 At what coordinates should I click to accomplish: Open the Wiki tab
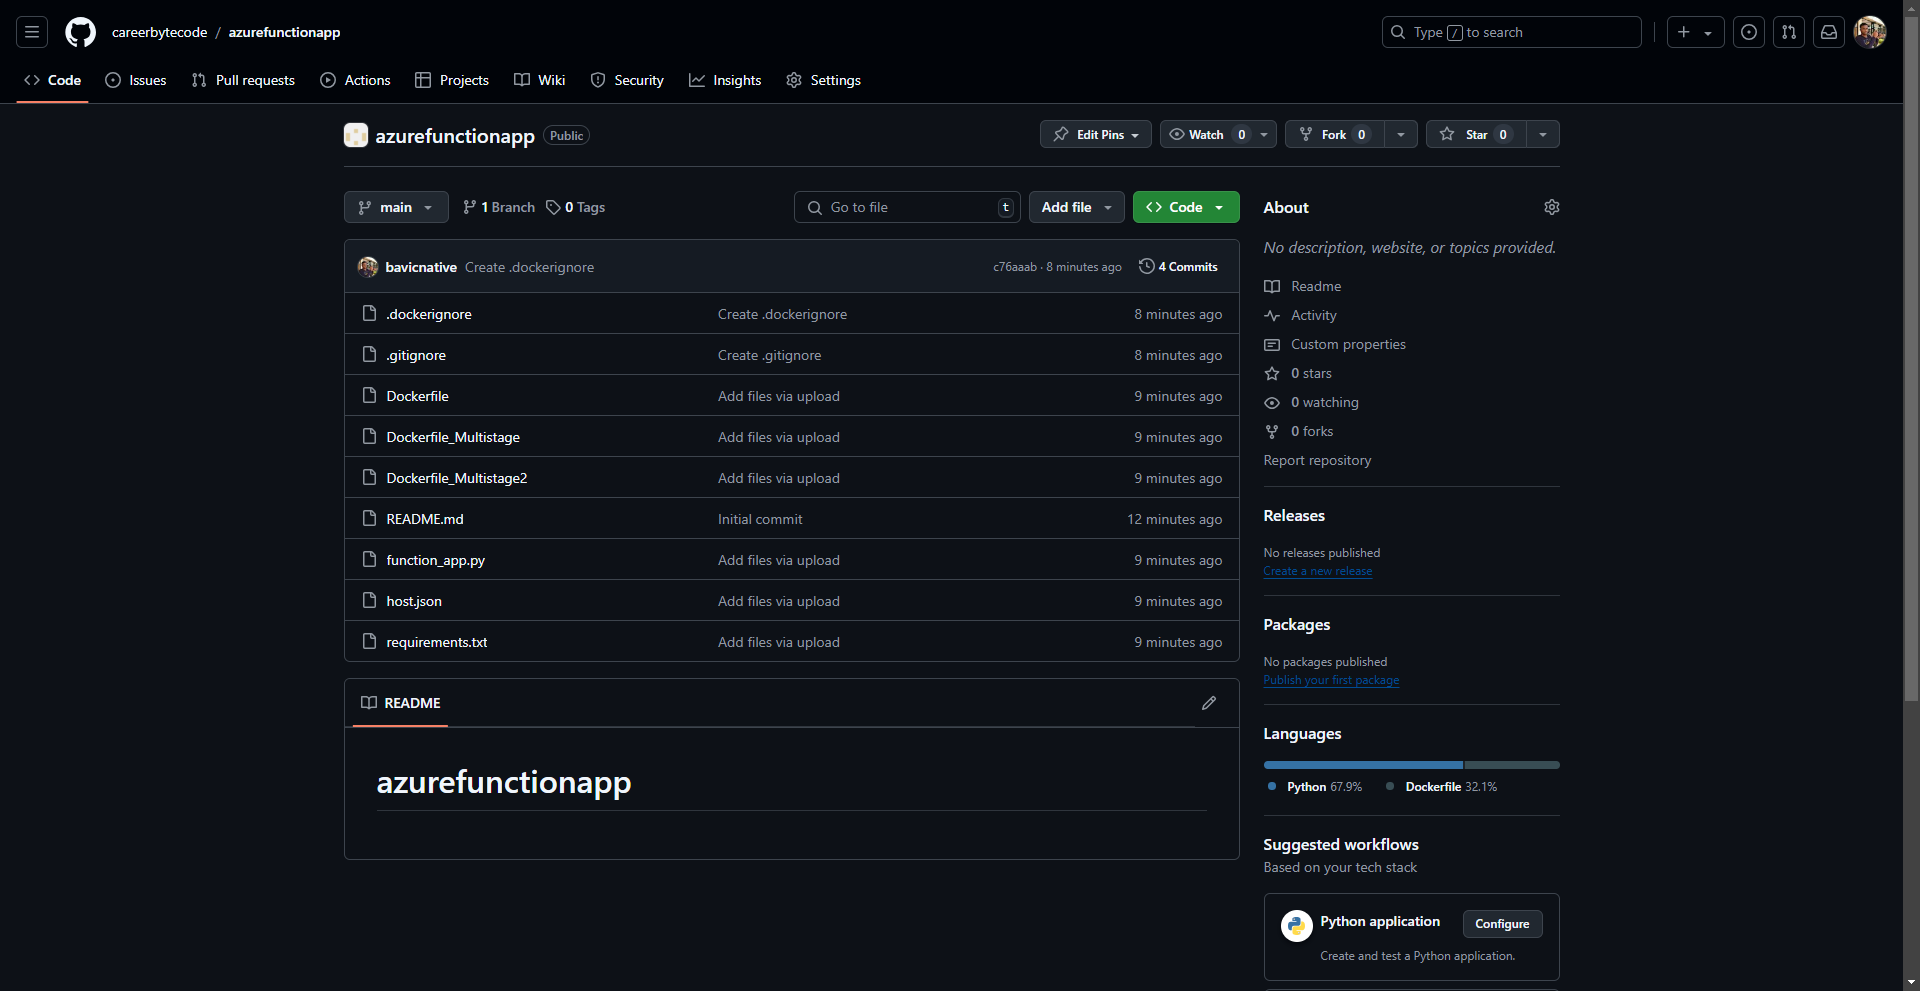[x=540, y=80]
